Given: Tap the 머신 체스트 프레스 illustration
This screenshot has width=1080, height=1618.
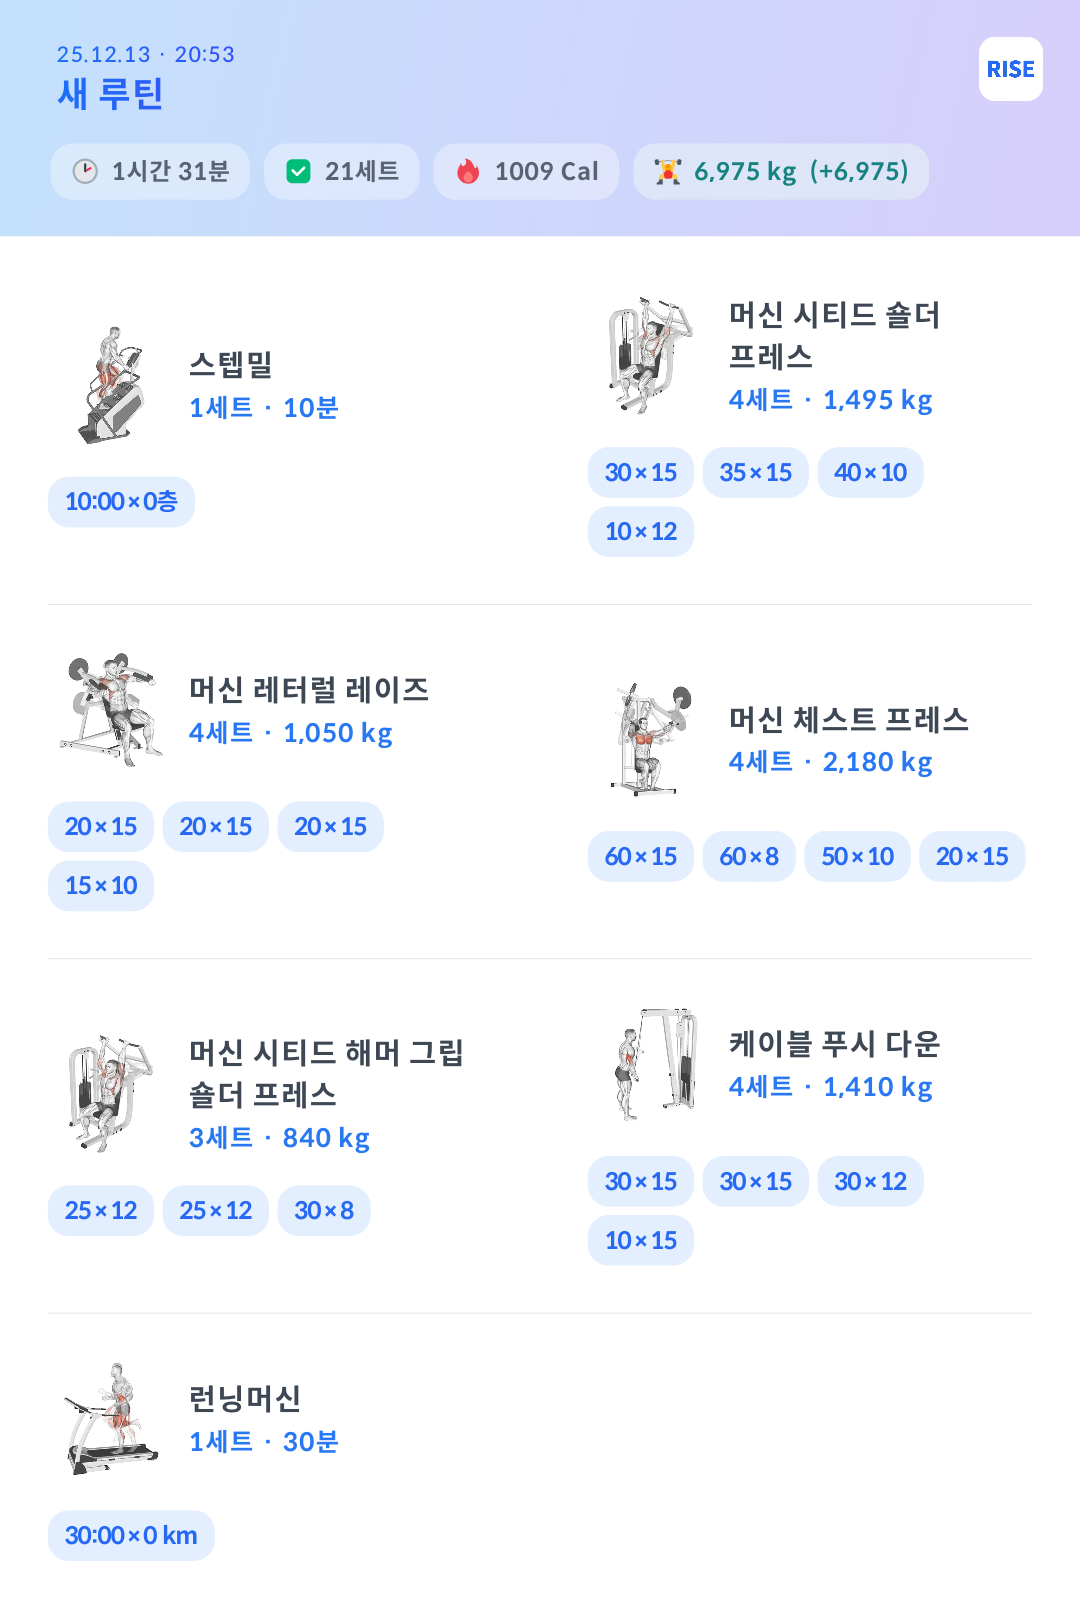Looking at the screenshot, I should (x=650, y=740).
